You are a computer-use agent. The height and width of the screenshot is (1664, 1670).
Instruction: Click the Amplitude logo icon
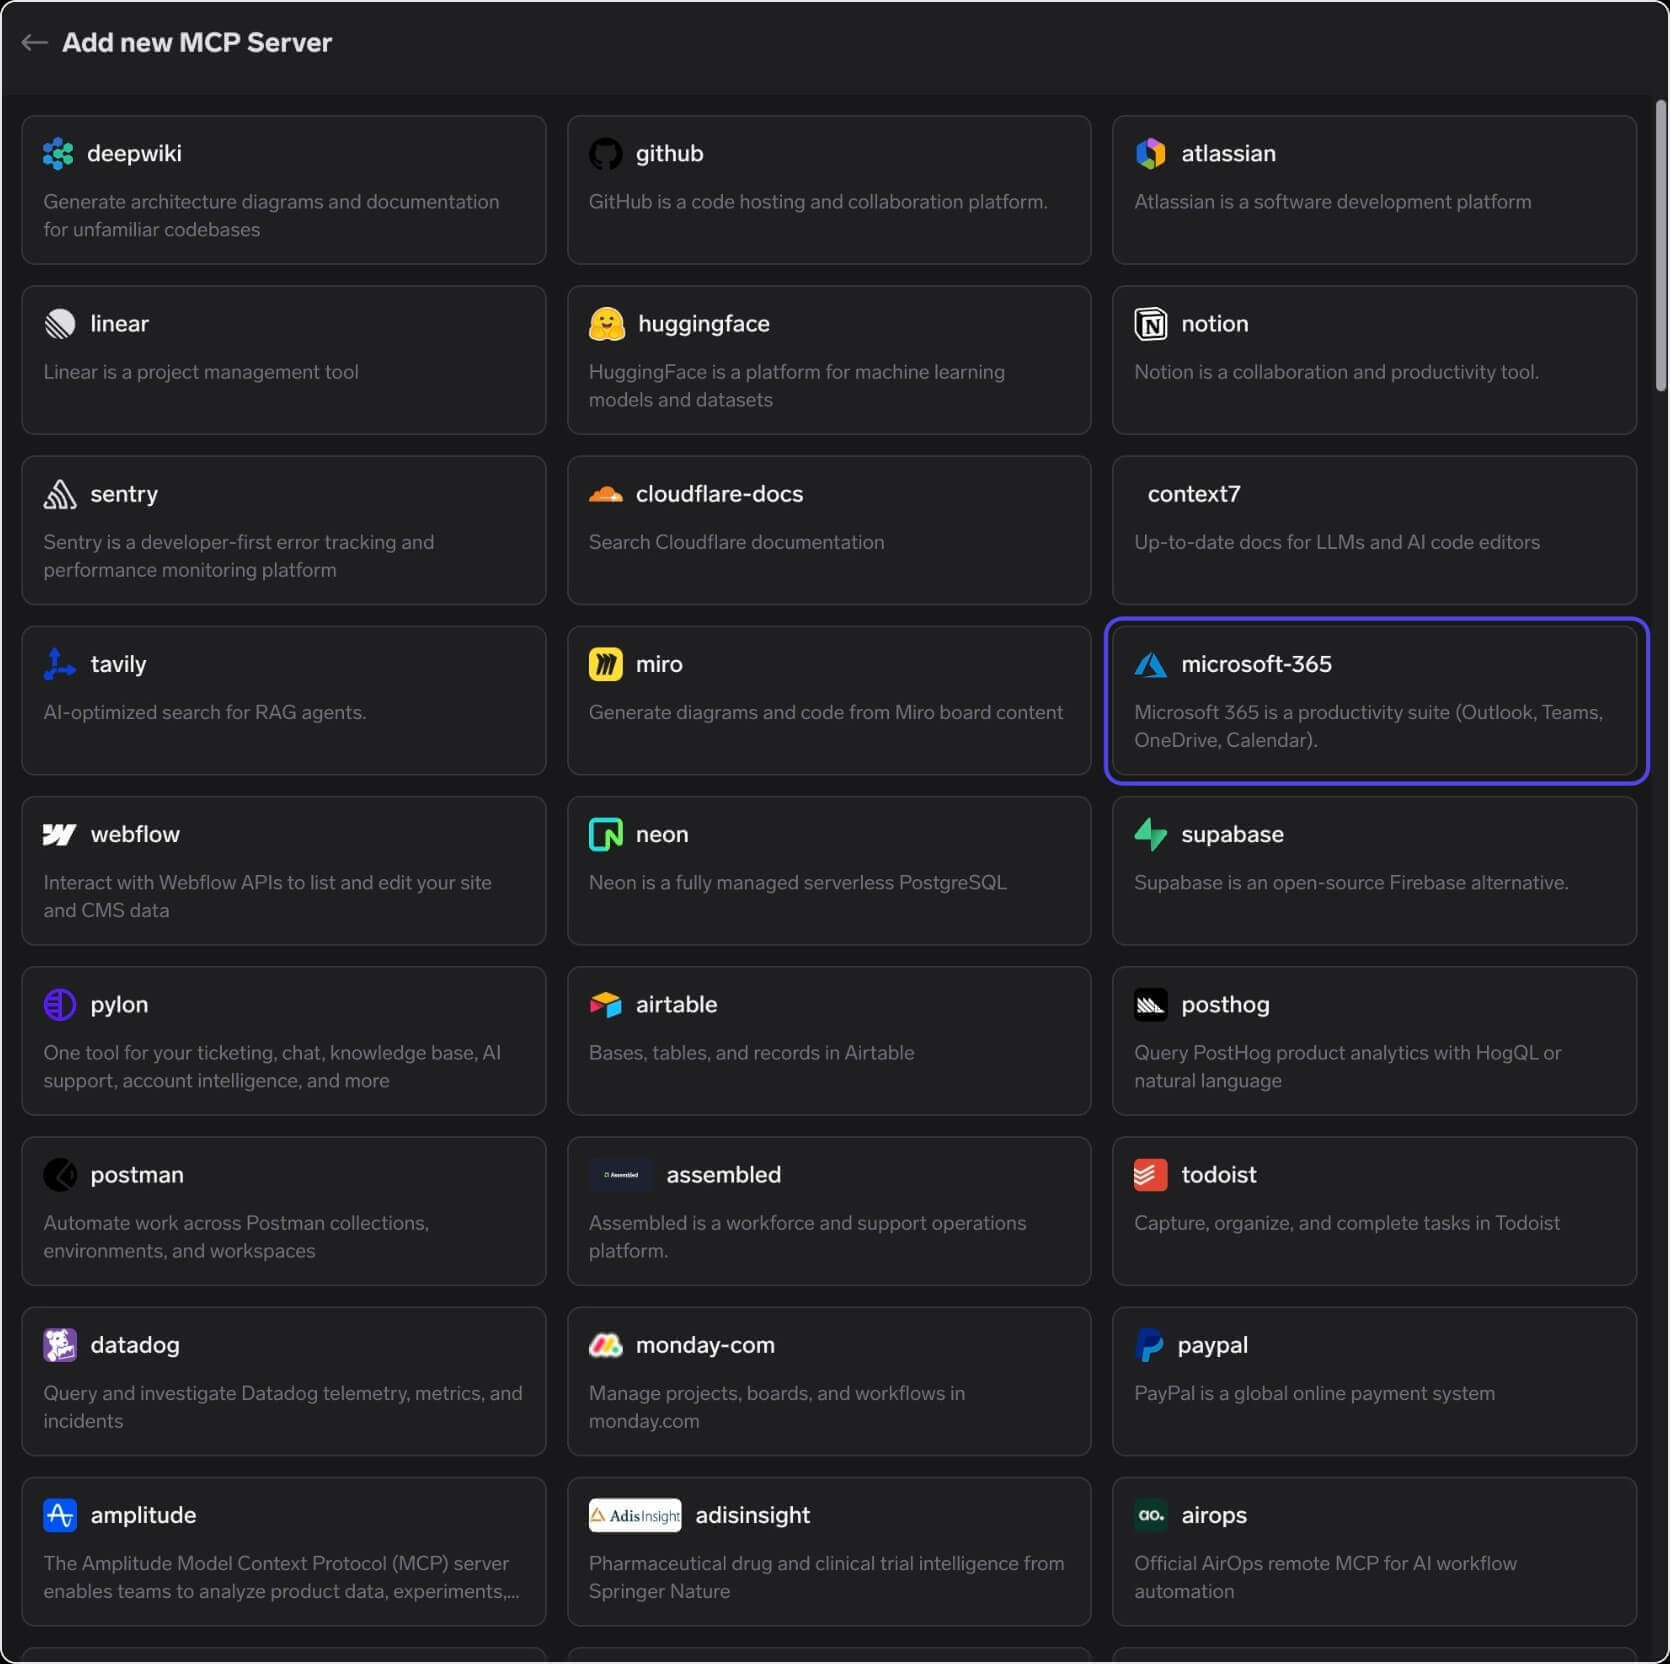[x=60, y=1515]
